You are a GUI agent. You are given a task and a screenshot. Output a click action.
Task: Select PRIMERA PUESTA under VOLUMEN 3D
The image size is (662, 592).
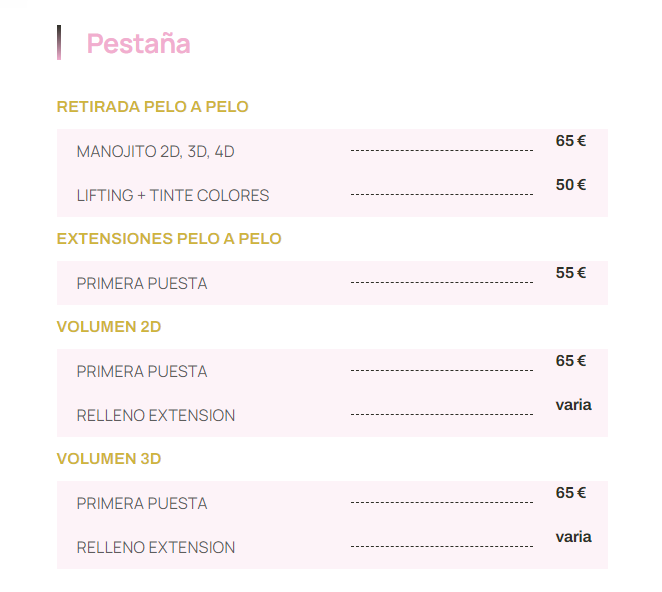pyautogui.click(x=142, y=503)
